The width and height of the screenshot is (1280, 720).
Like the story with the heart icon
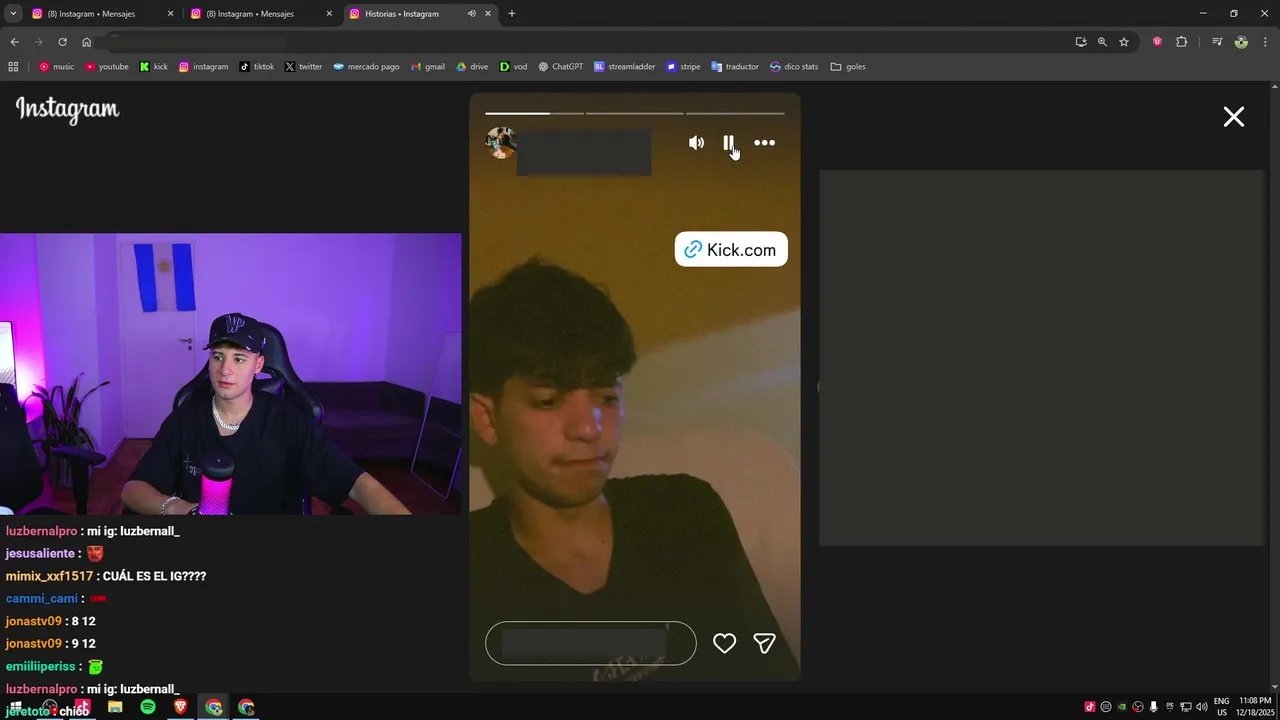(x=724, y=643)
